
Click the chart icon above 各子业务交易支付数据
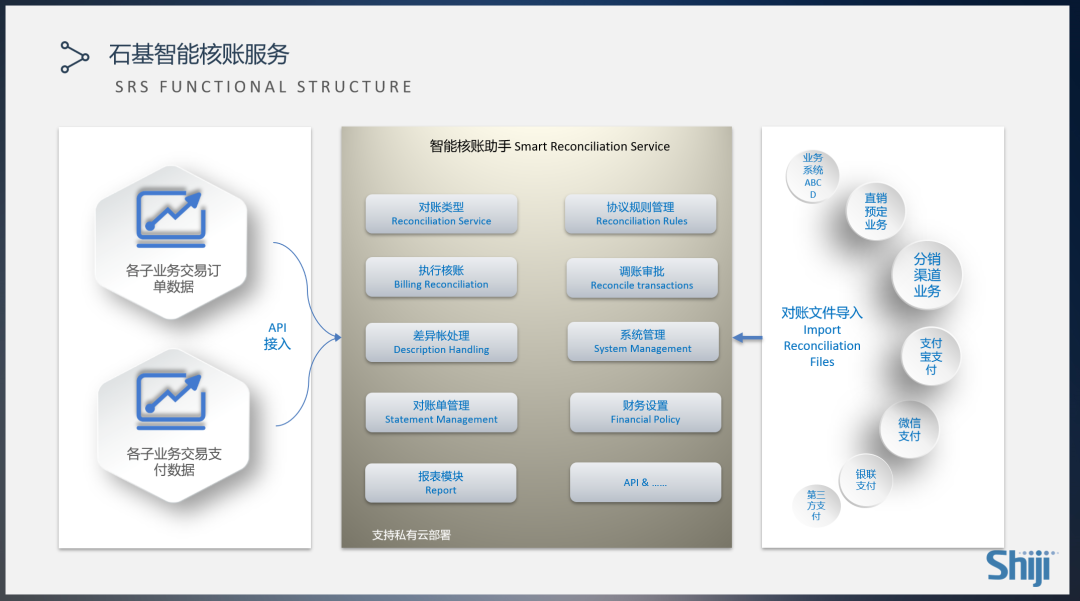point(171,401)
